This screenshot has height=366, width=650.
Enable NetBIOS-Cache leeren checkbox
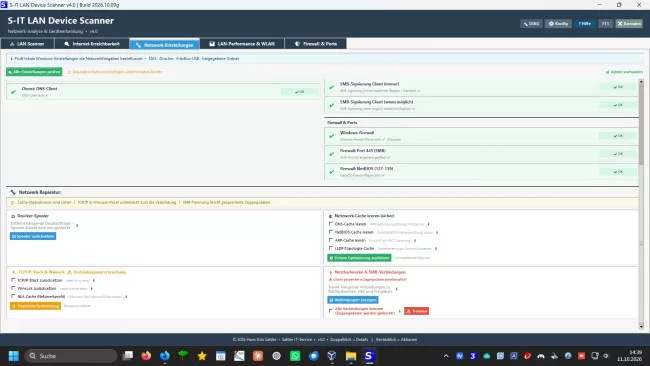pyautogui.click(x=331, y=232)
